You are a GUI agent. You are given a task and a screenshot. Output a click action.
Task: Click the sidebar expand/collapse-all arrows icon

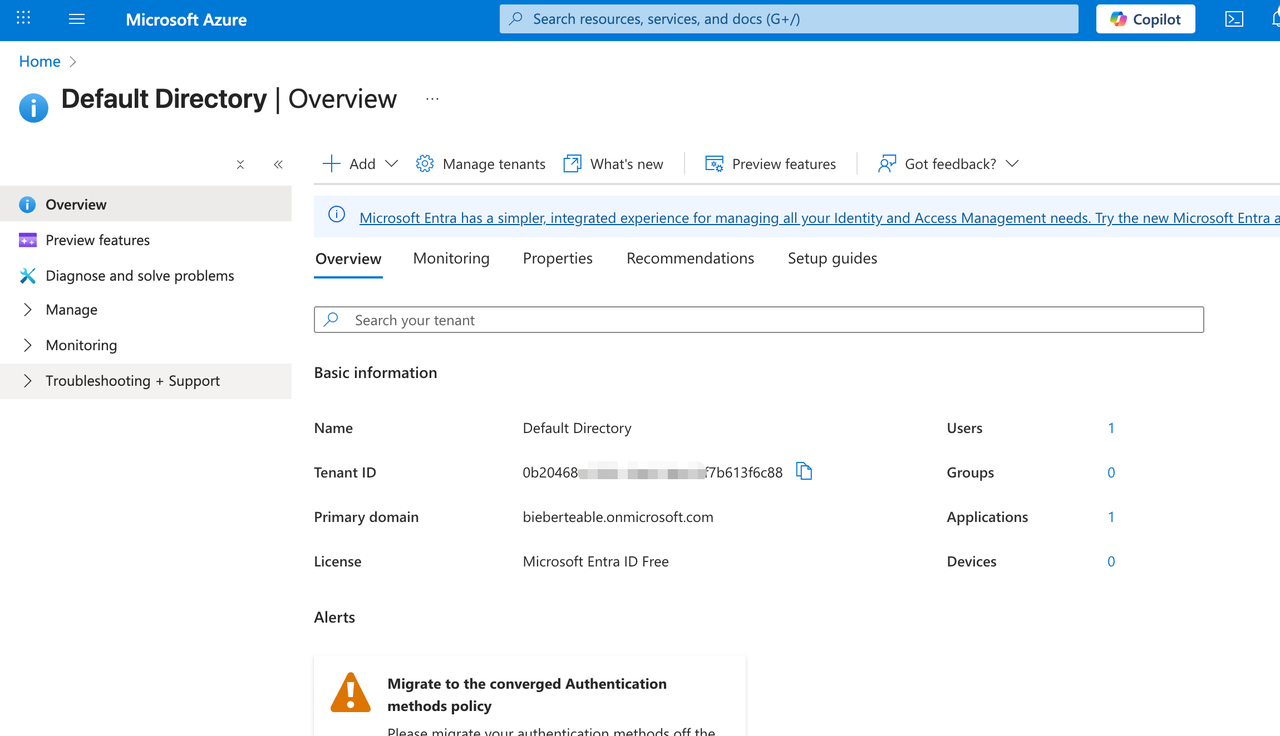tap(240, 164)
